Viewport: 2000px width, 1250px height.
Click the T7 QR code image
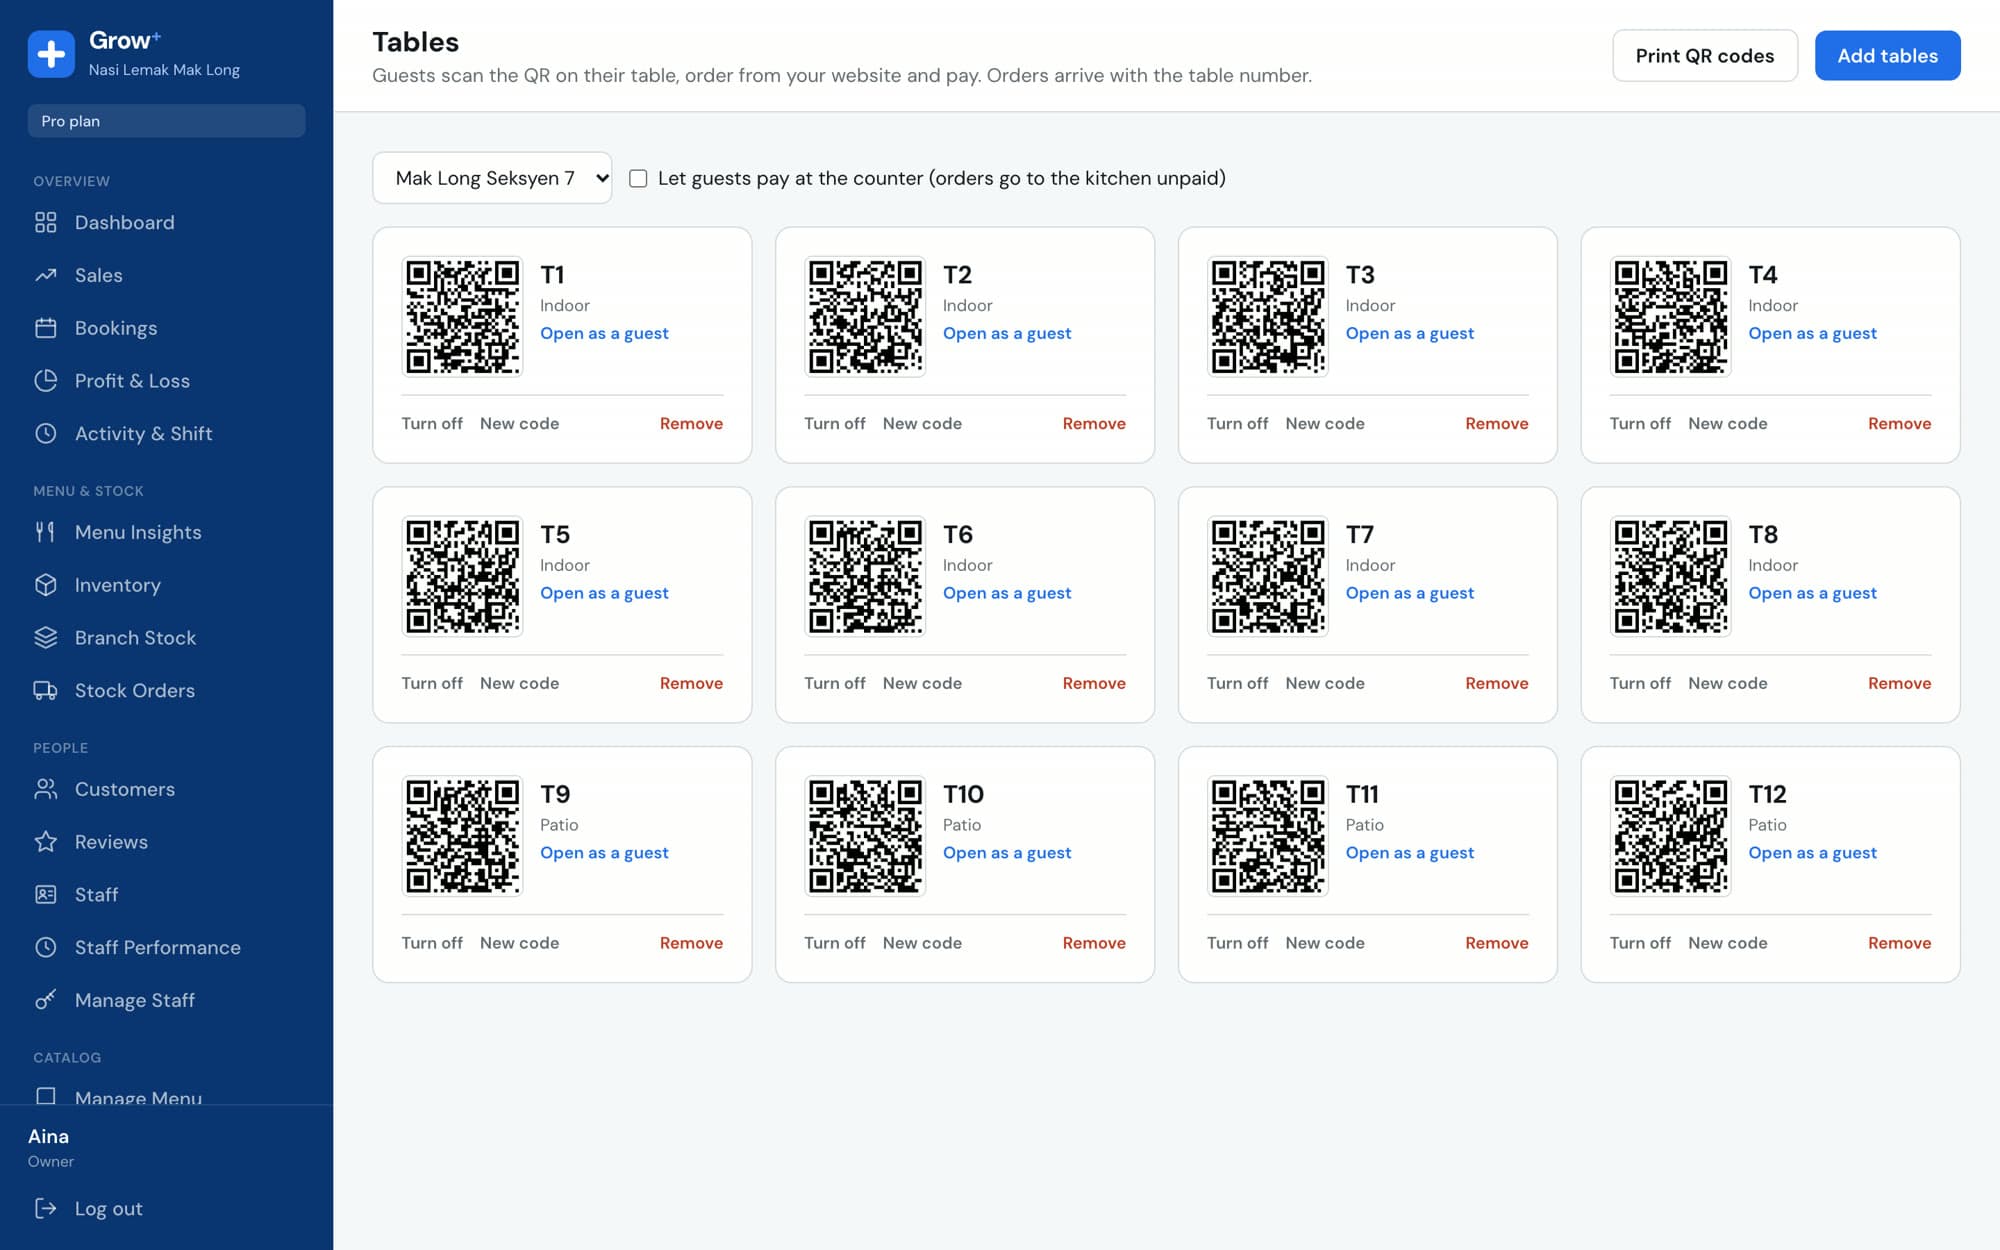pos(1268,576)
